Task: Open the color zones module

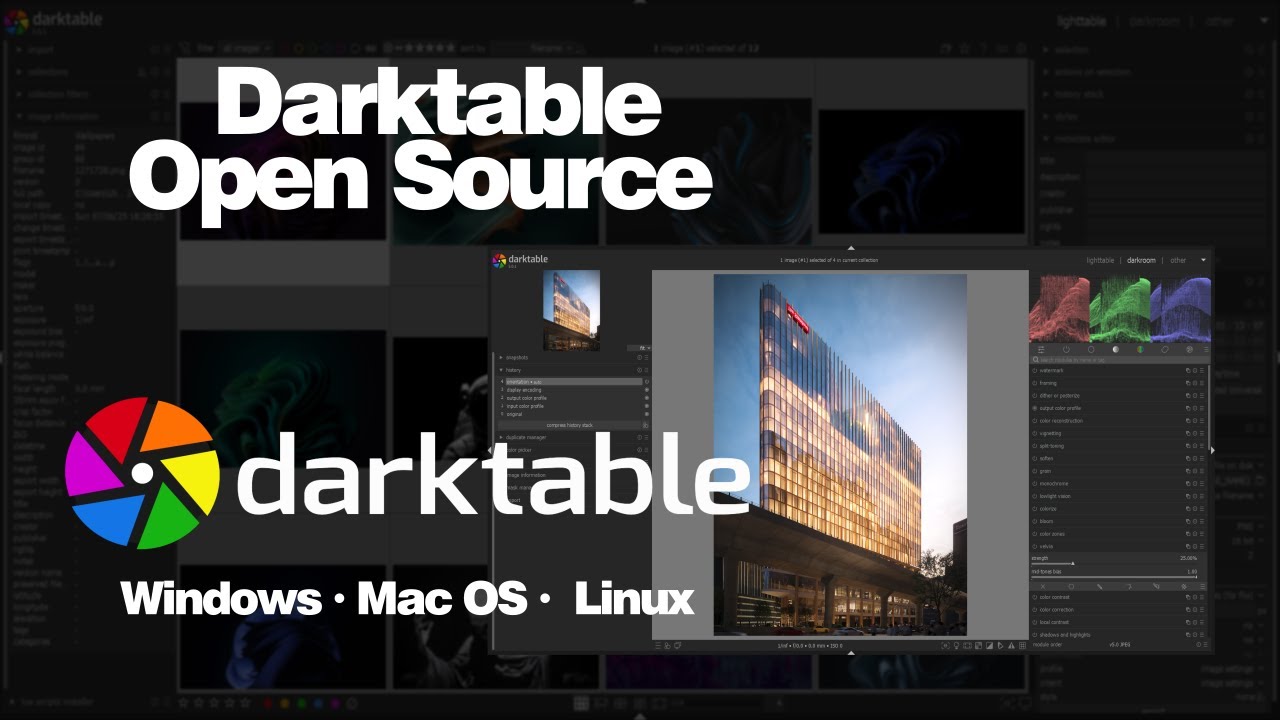Action: (1118, 534)
